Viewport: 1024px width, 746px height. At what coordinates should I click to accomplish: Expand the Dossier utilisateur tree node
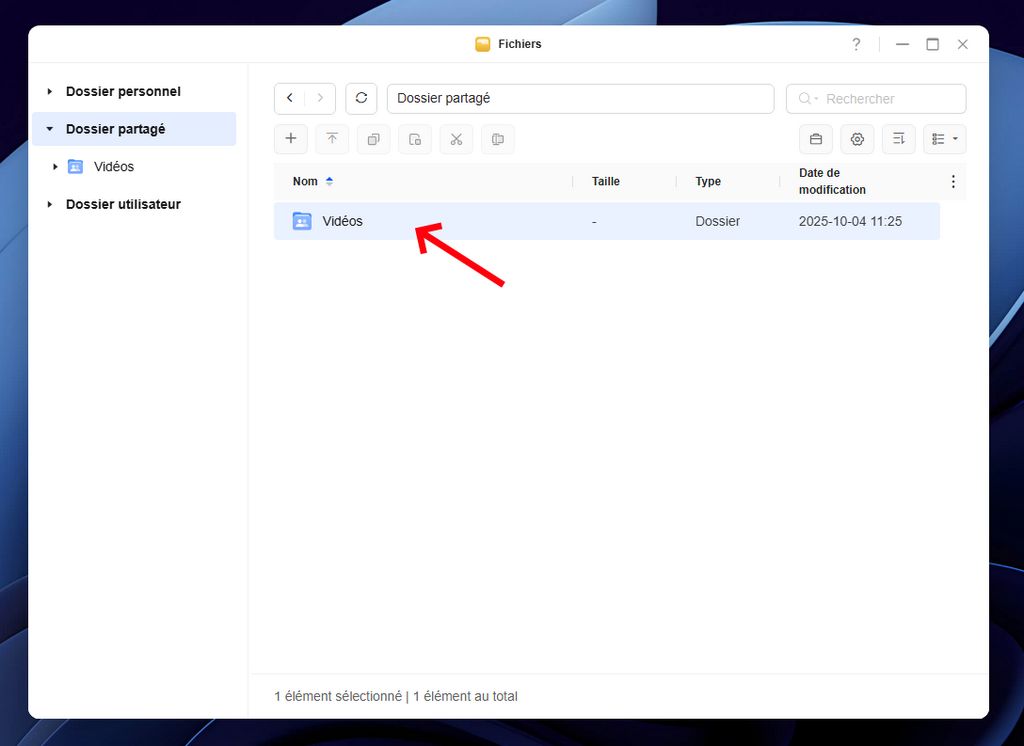coord(50,204)
